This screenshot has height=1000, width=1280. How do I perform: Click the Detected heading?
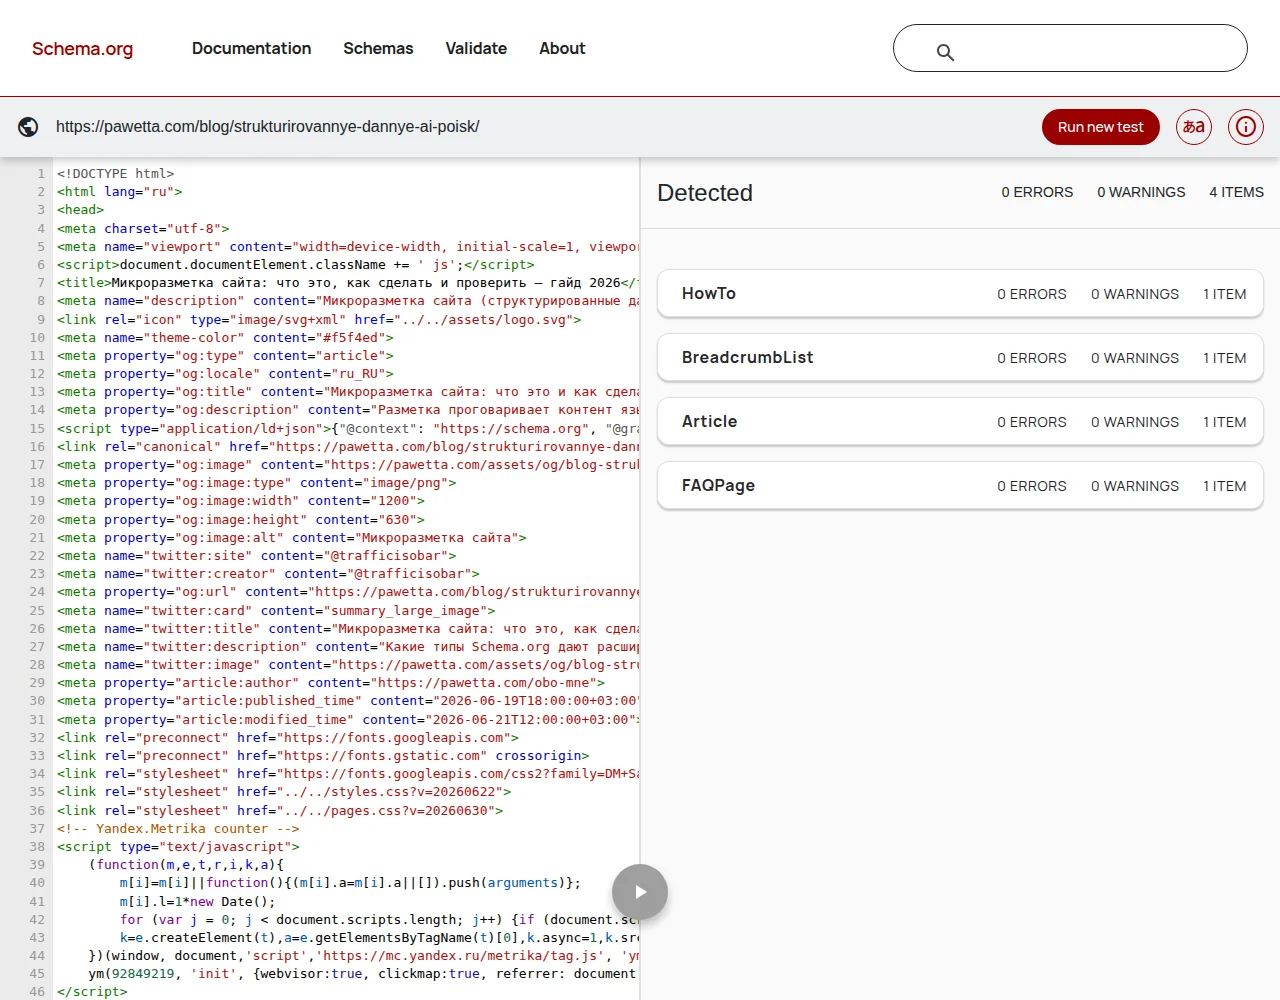(705, 193)
